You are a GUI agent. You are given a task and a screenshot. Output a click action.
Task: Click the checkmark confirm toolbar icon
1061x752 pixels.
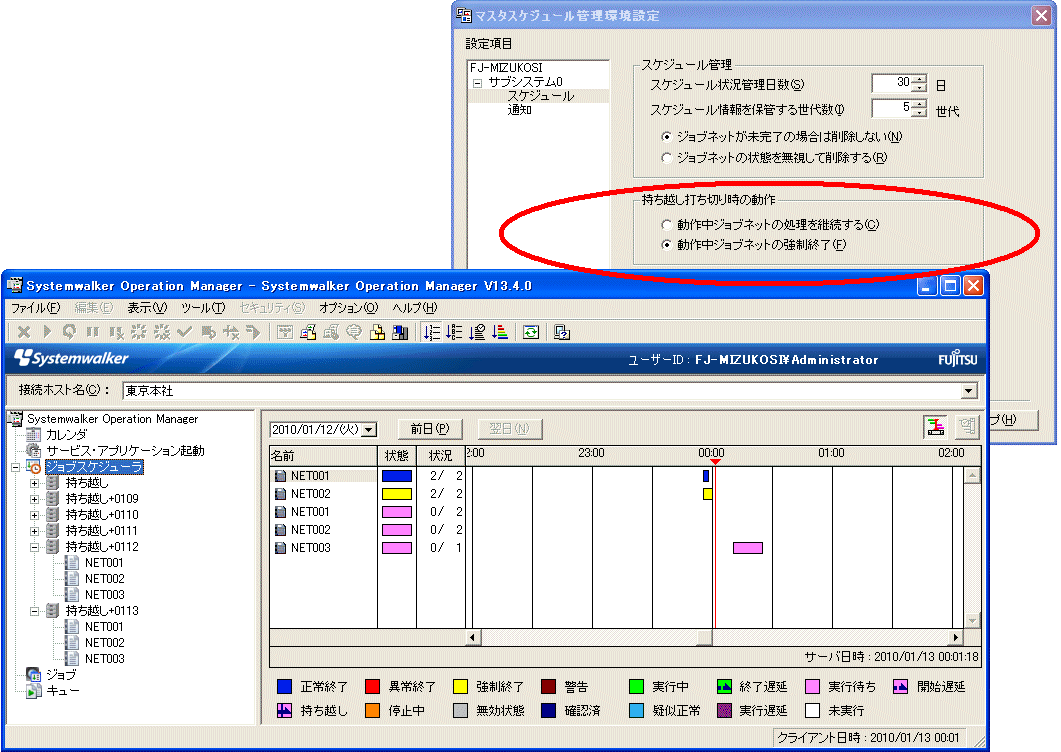click(184, 332)
